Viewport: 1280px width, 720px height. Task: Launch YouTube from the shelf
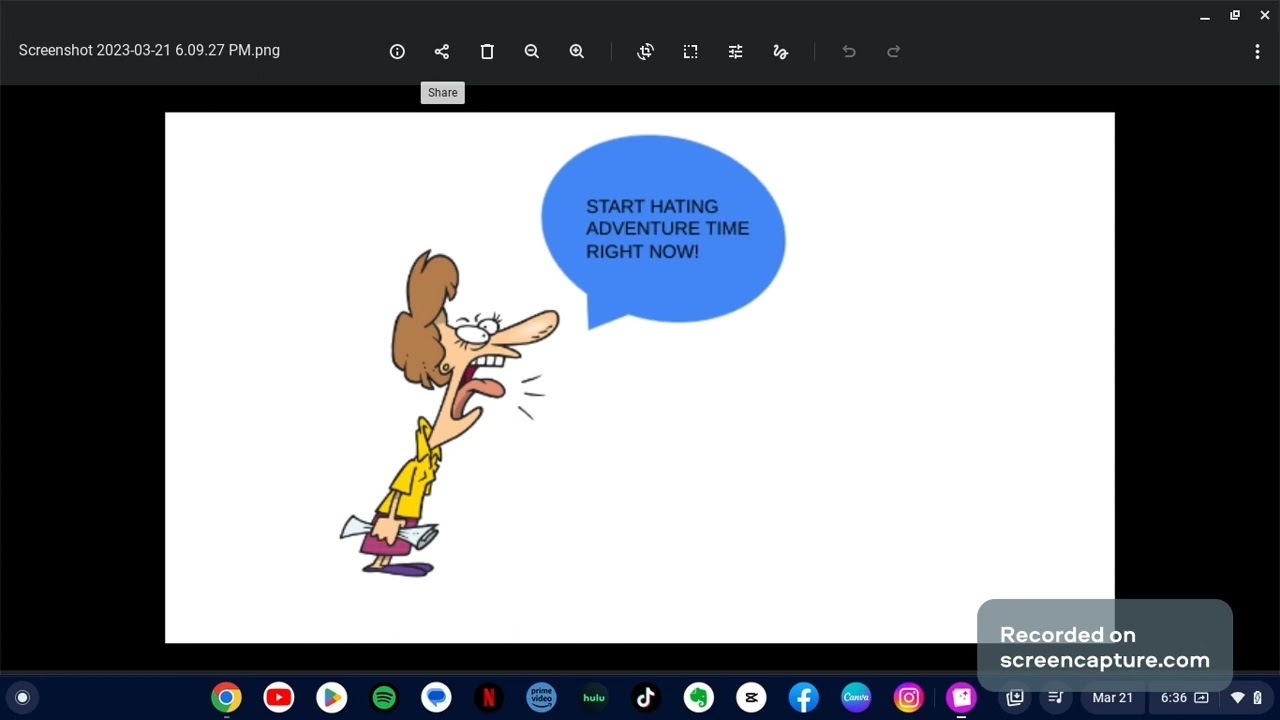click(x=279, y=698)
